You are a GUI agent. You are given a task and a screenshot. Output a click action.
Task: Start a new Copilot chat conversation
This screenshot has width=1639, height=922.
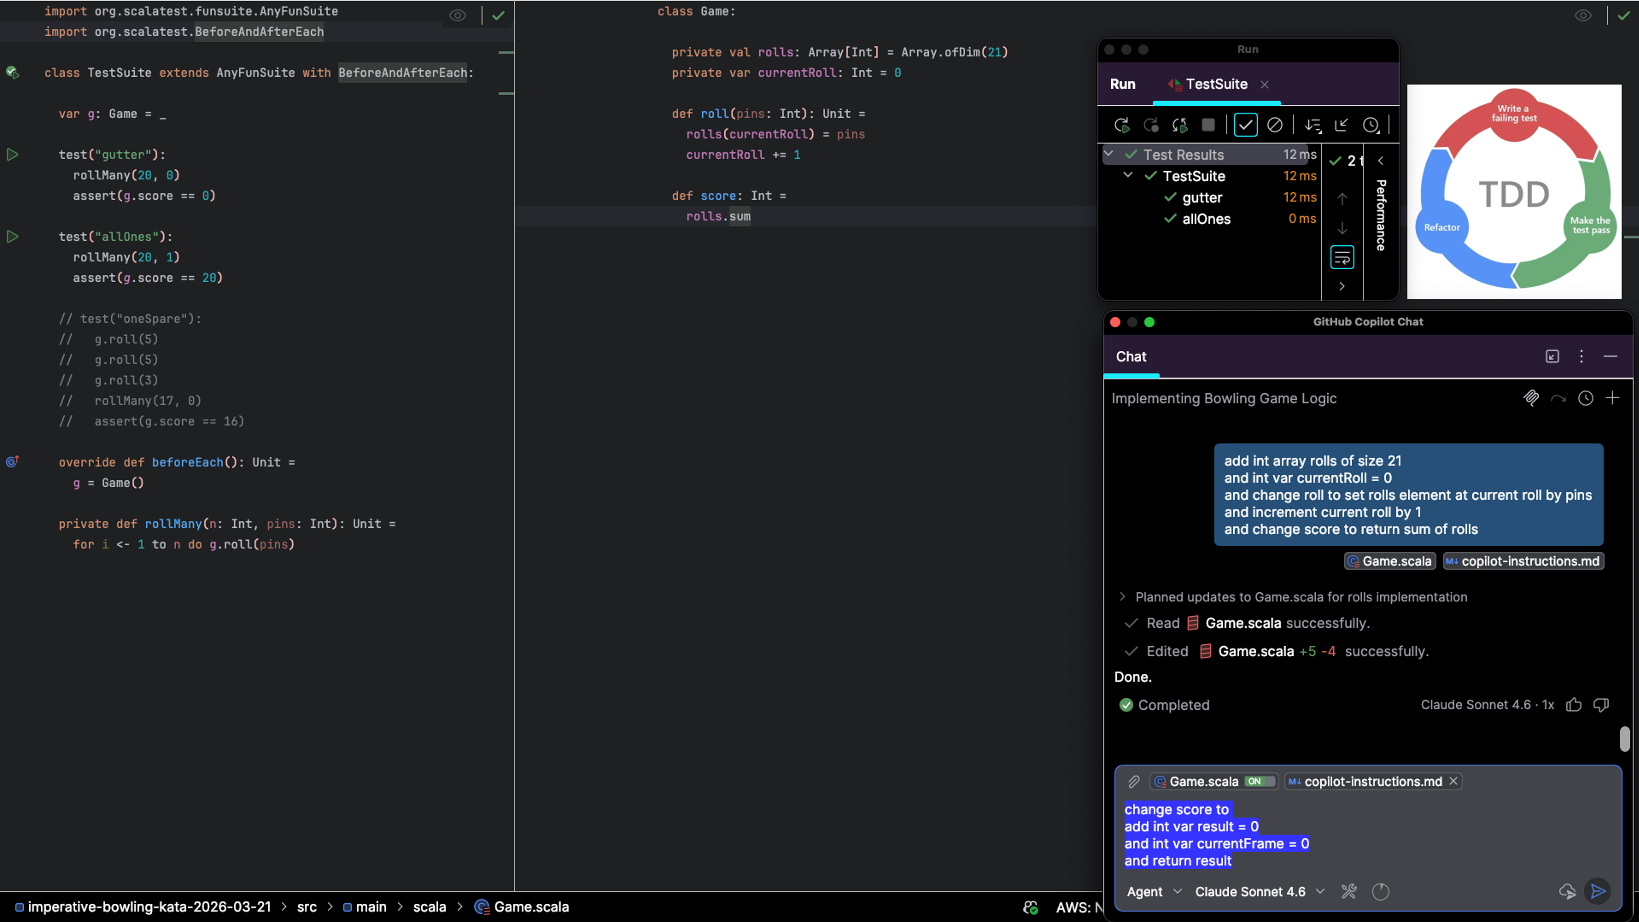(x=1612, y=398)
